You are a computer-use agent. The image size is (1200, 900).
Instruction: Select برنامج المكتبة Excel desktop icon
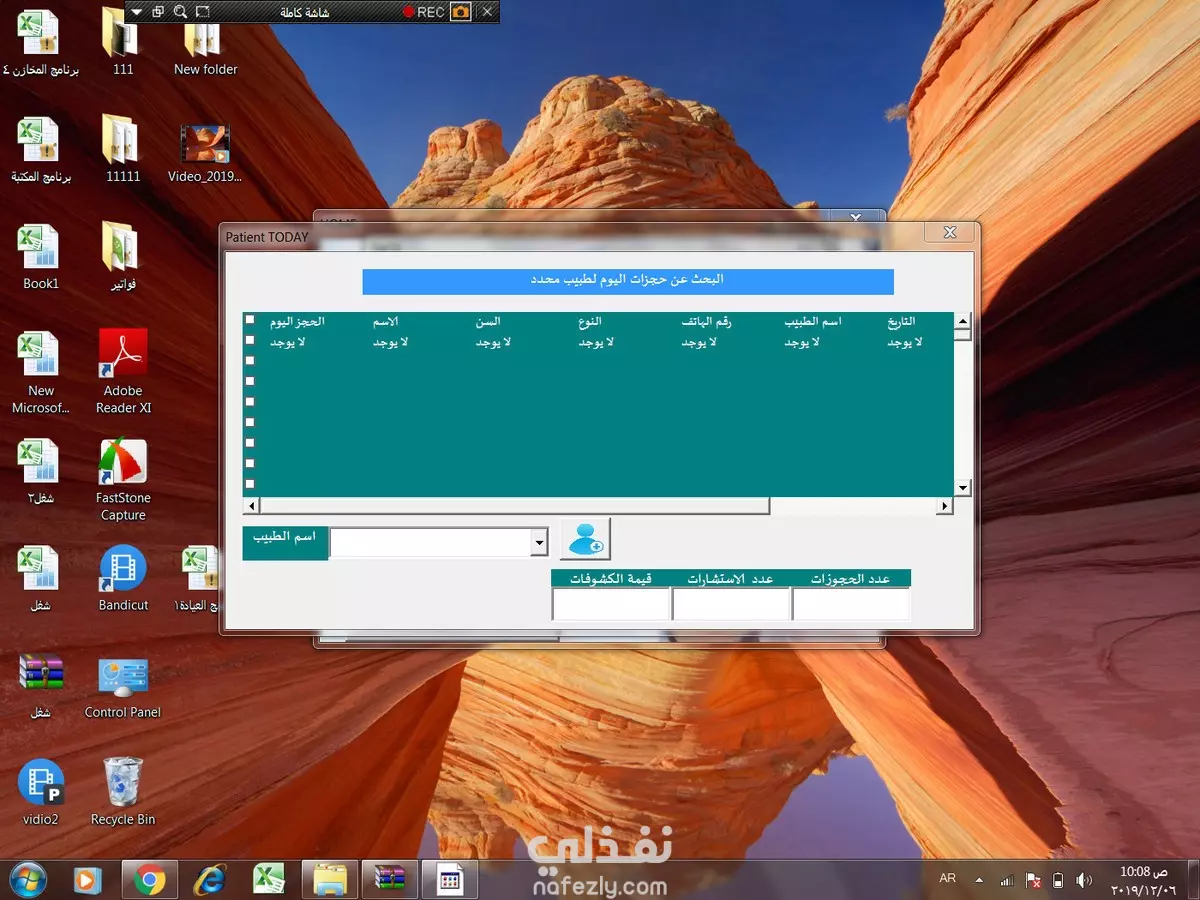click(x=41, y=150)
